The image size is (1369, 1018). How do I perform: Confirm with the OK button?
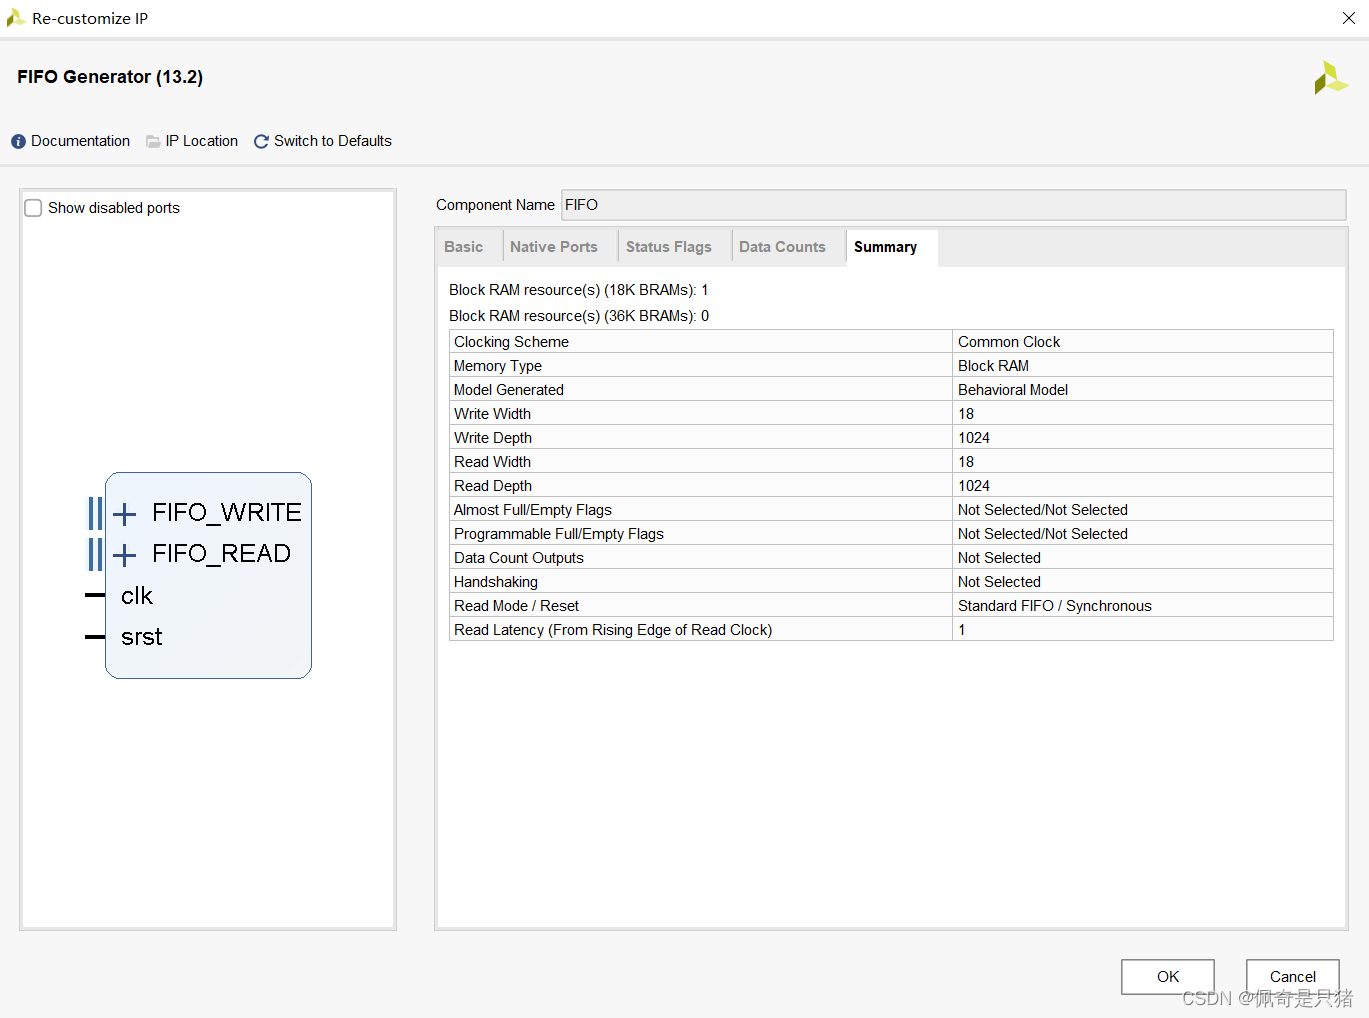(x=1168, y=977)
